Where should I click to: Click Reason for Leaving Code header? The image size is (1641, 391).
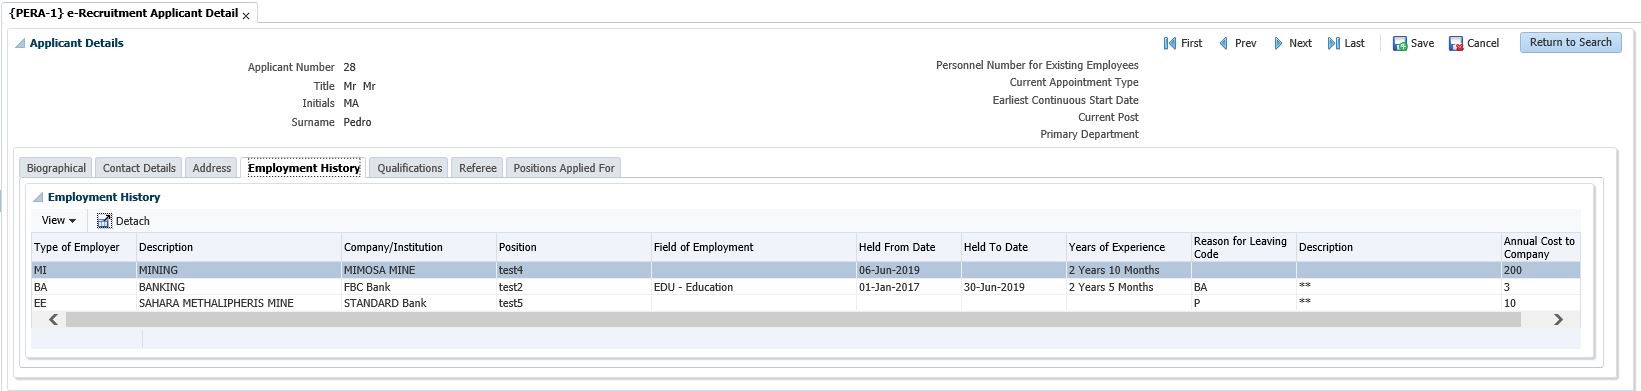coord(1243,247)
